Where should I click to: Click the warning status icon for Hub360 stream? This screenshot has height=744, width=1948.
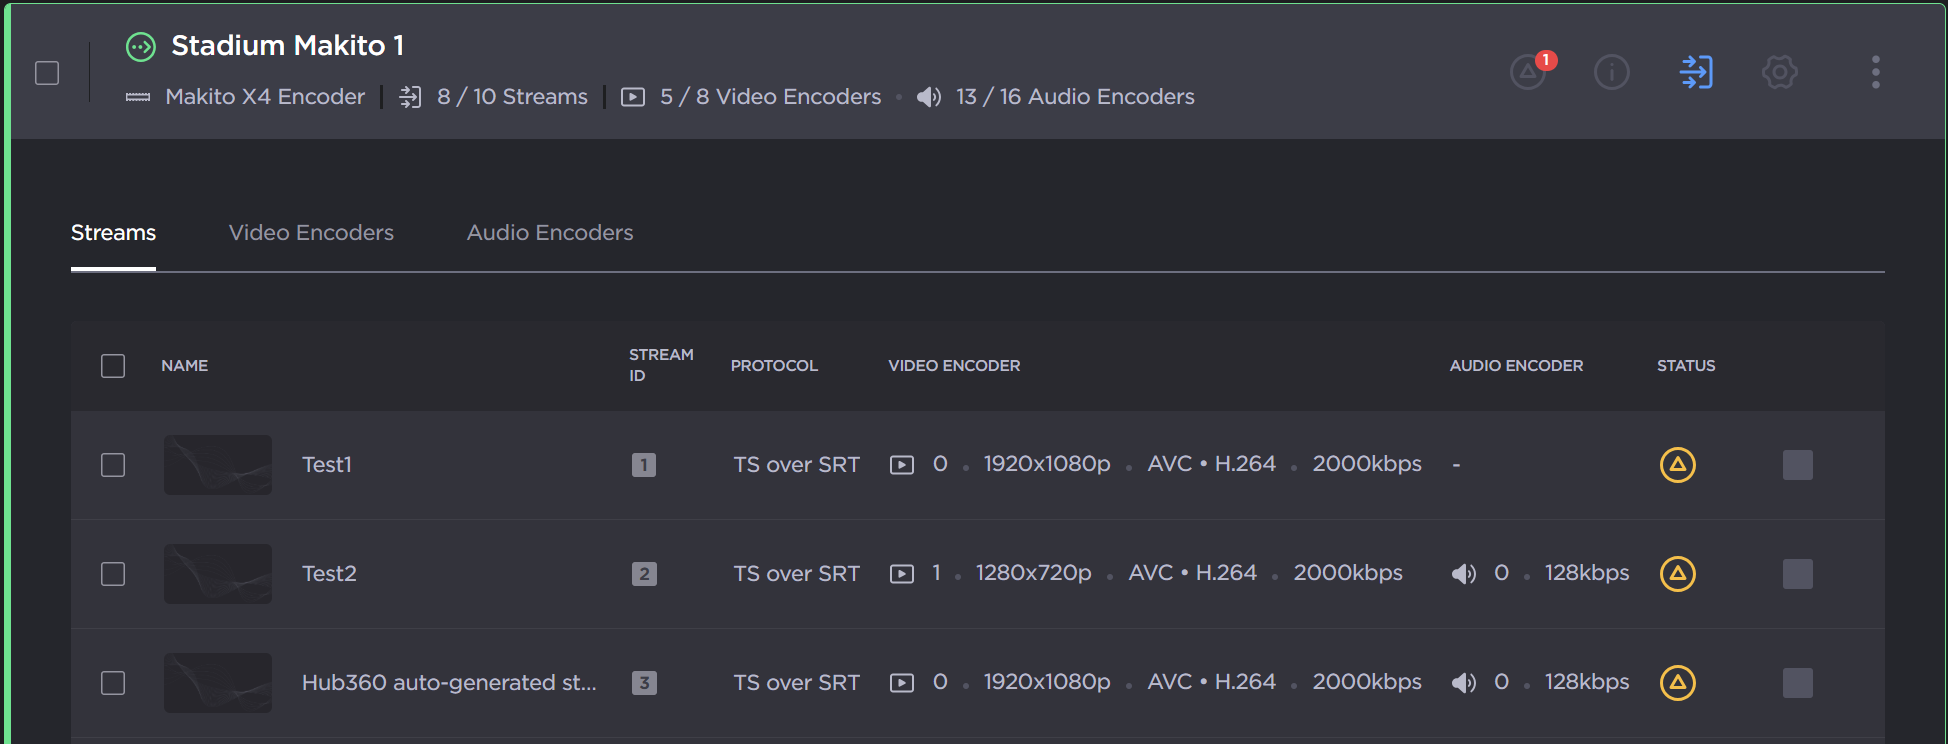(x=1678, y=683)
